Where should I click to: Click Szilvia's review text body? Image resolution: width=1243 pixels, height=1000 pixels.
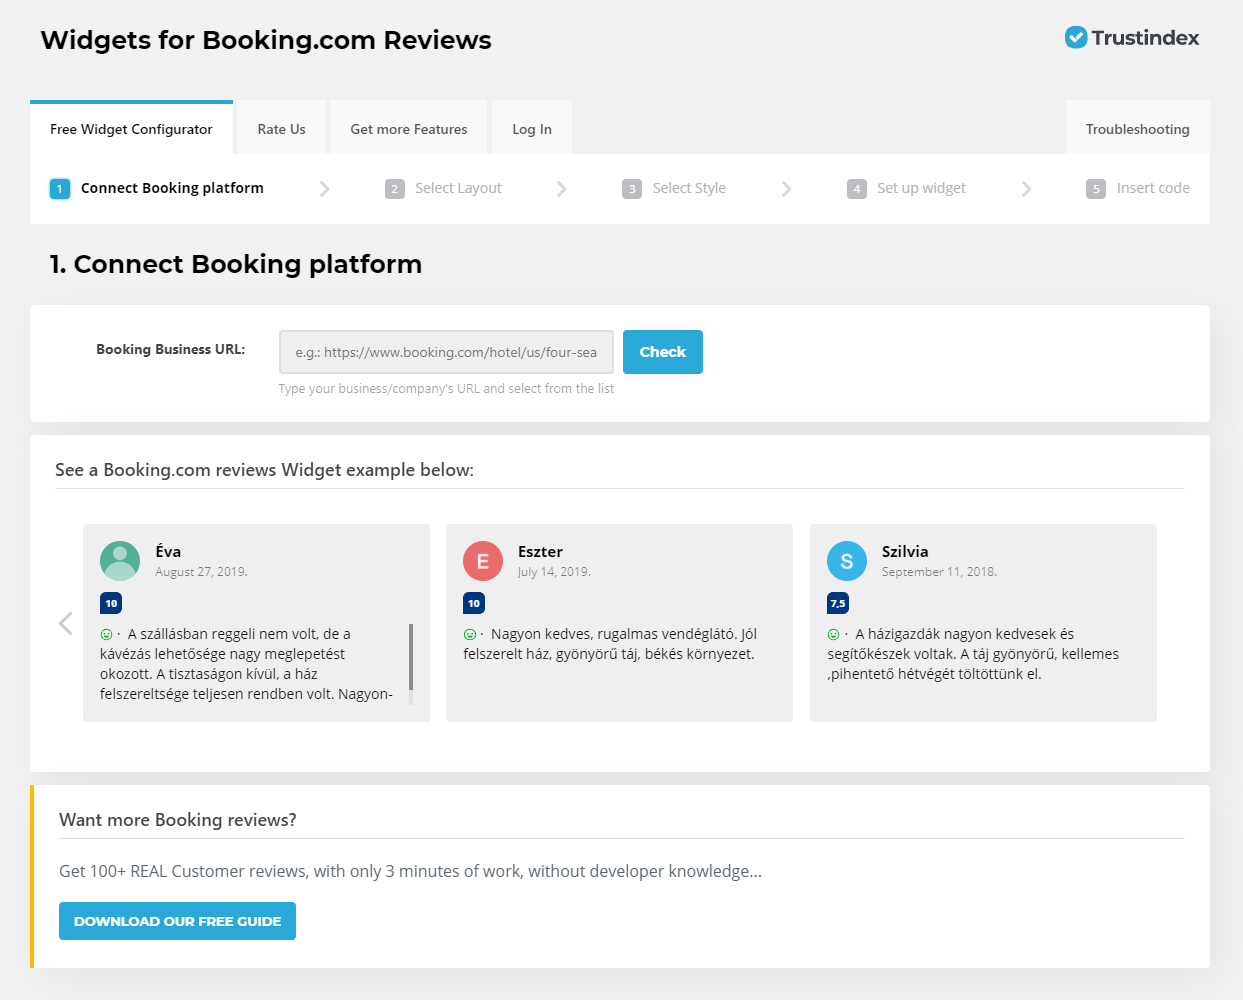973,654
